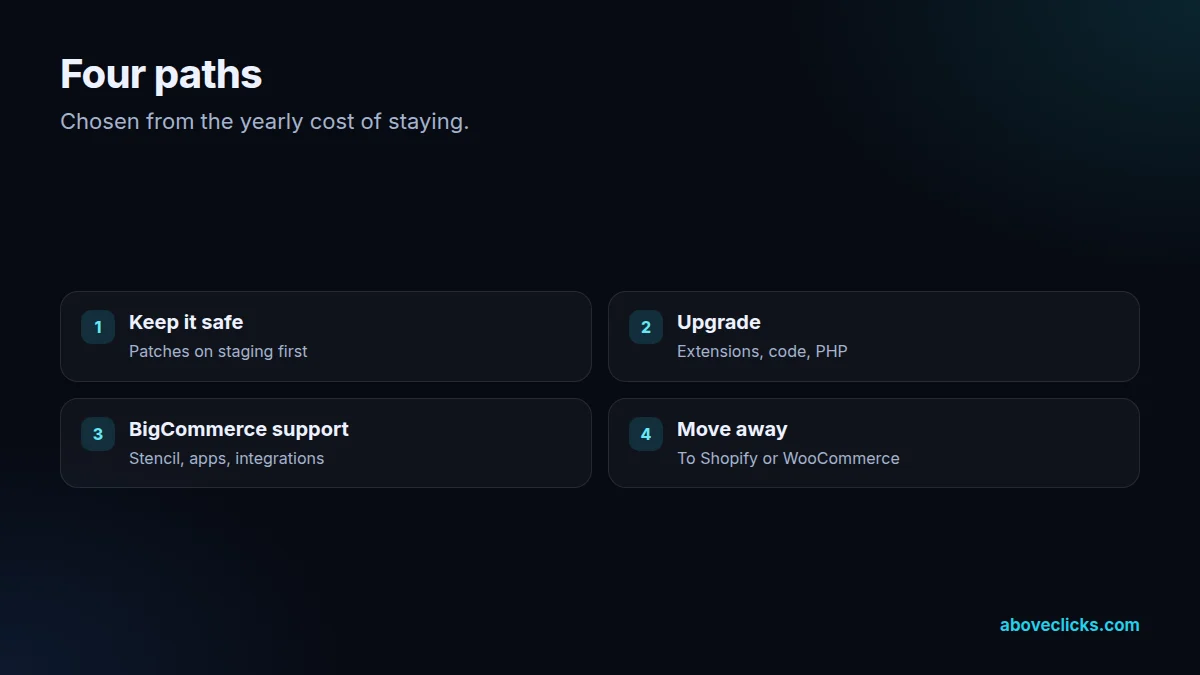Select the Upgrade card

874,336
